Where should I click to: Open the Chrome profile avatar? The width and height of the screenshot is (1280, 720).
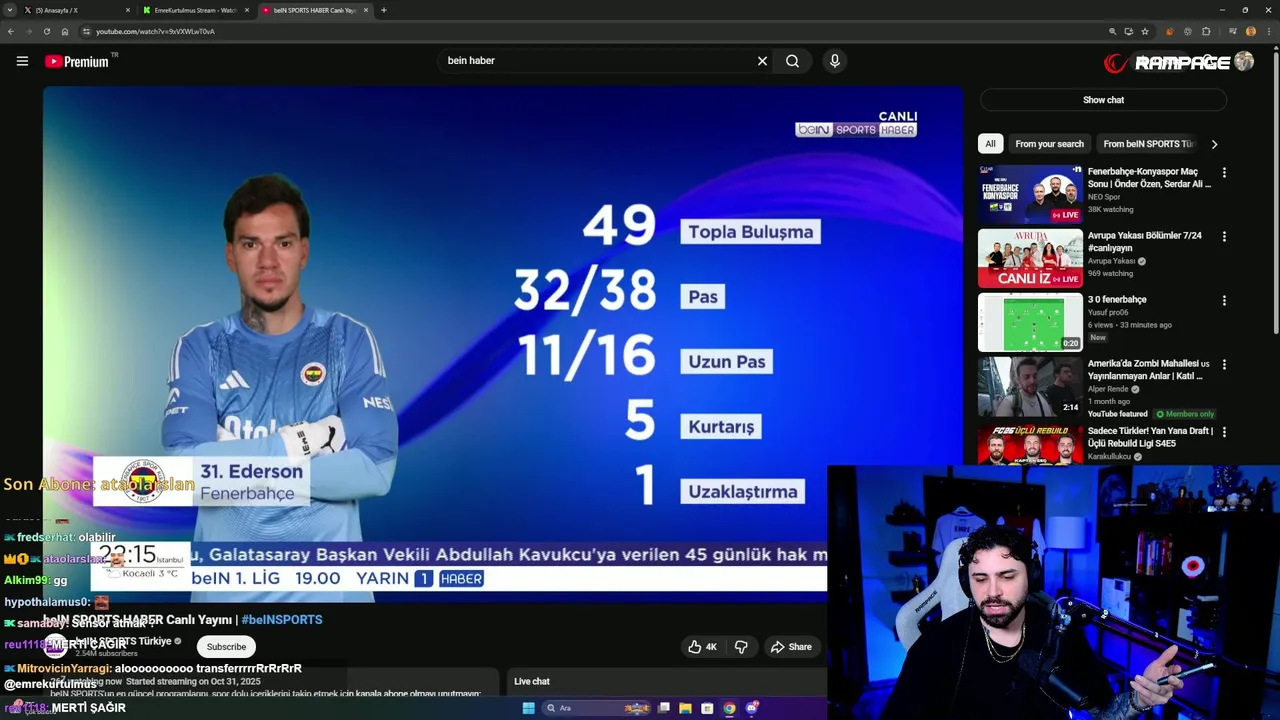pyautogui.click(x=1251, y=31)
